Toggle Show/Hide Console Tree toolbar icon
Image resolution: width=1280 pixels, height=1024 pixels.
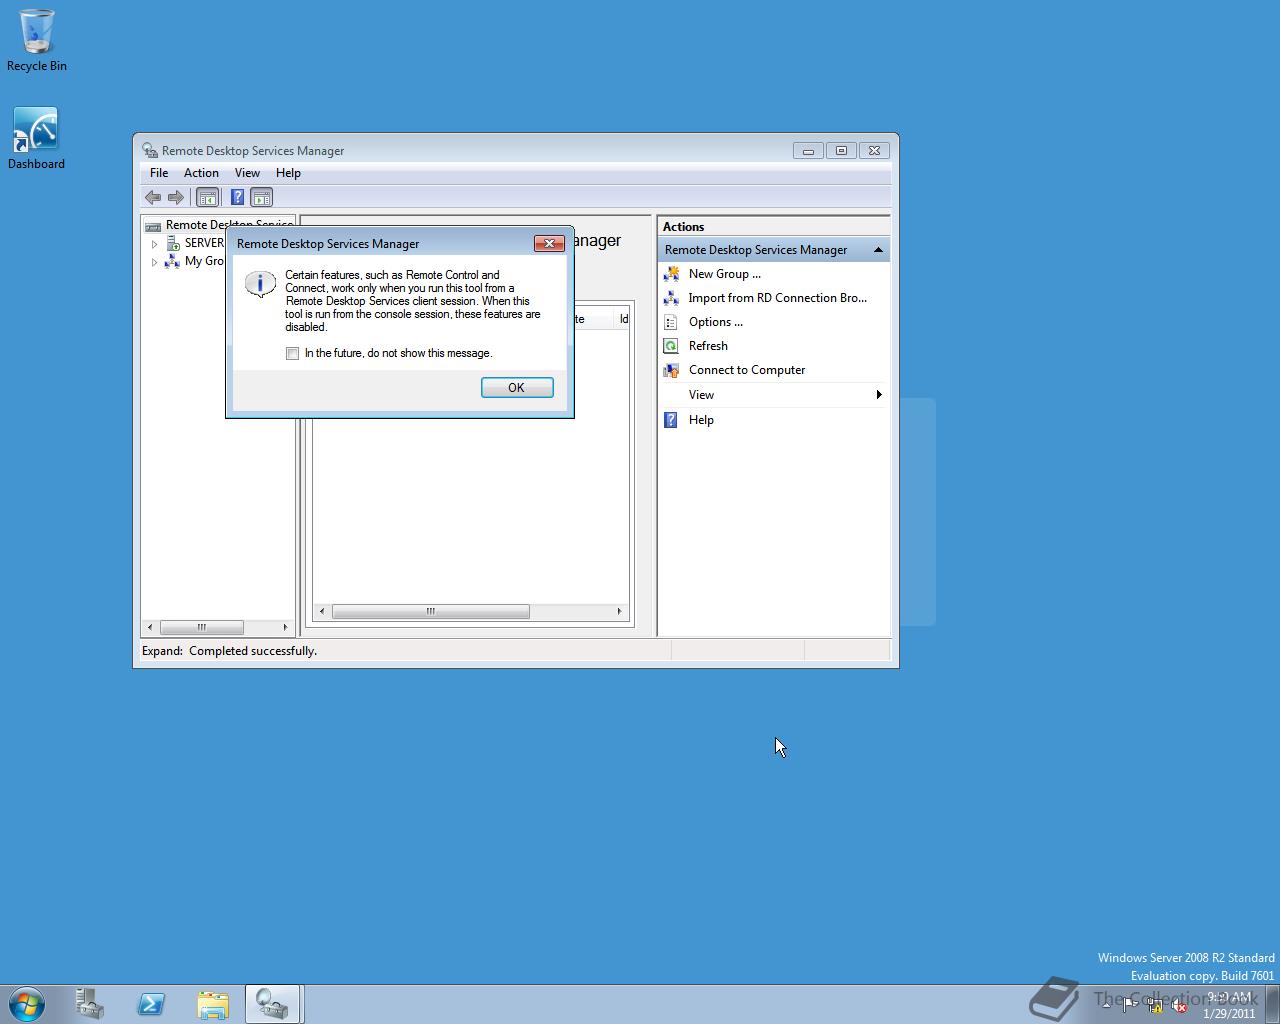pyautogui.click(x=207, y=197)
